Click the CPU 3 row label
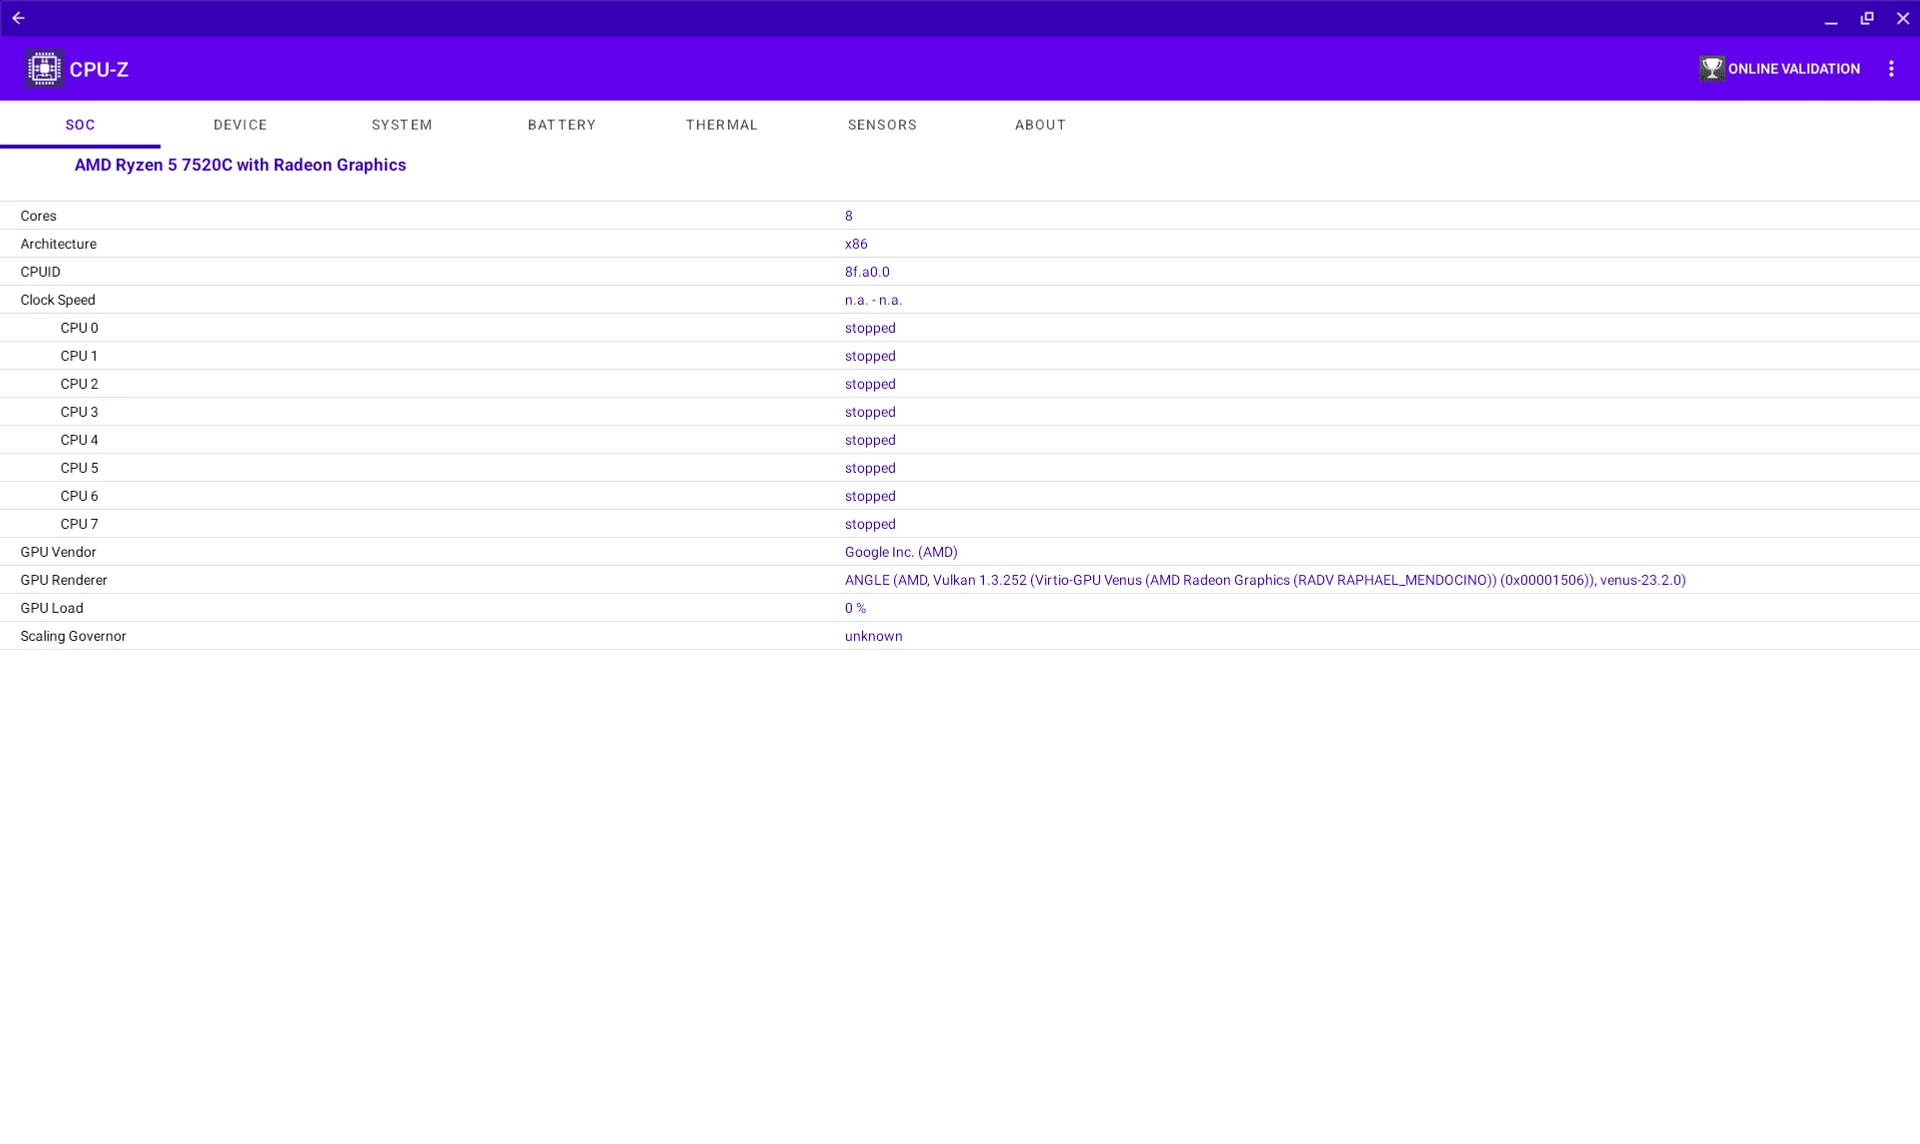1920x1144 pixels. (79, 412)
